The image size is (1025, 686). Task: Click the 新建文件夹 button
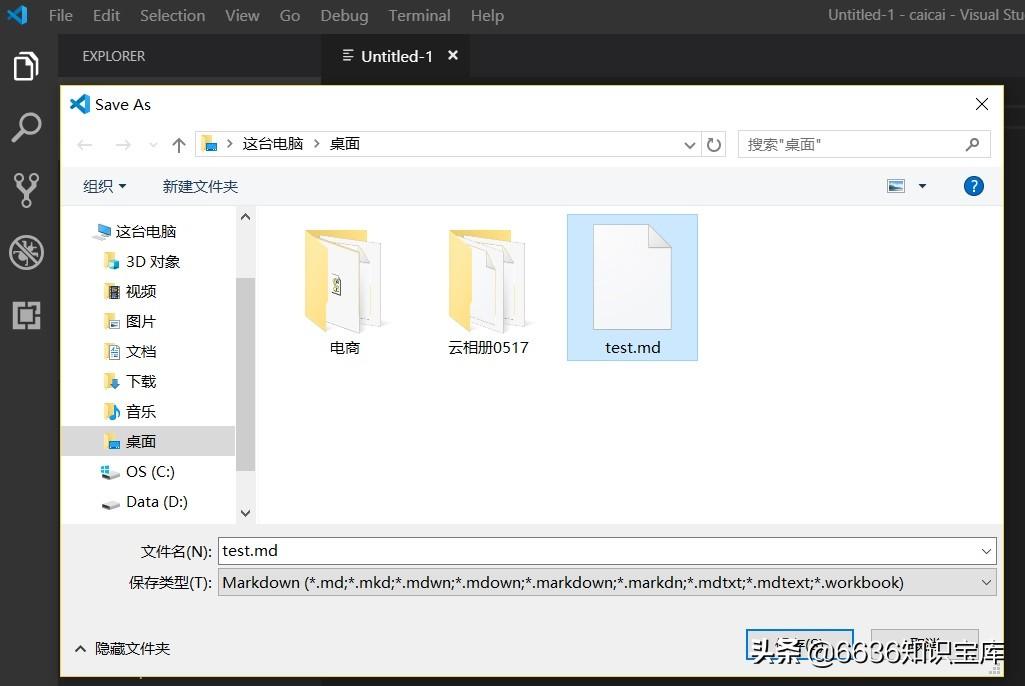pyautogui.click(x=200, y=186)
